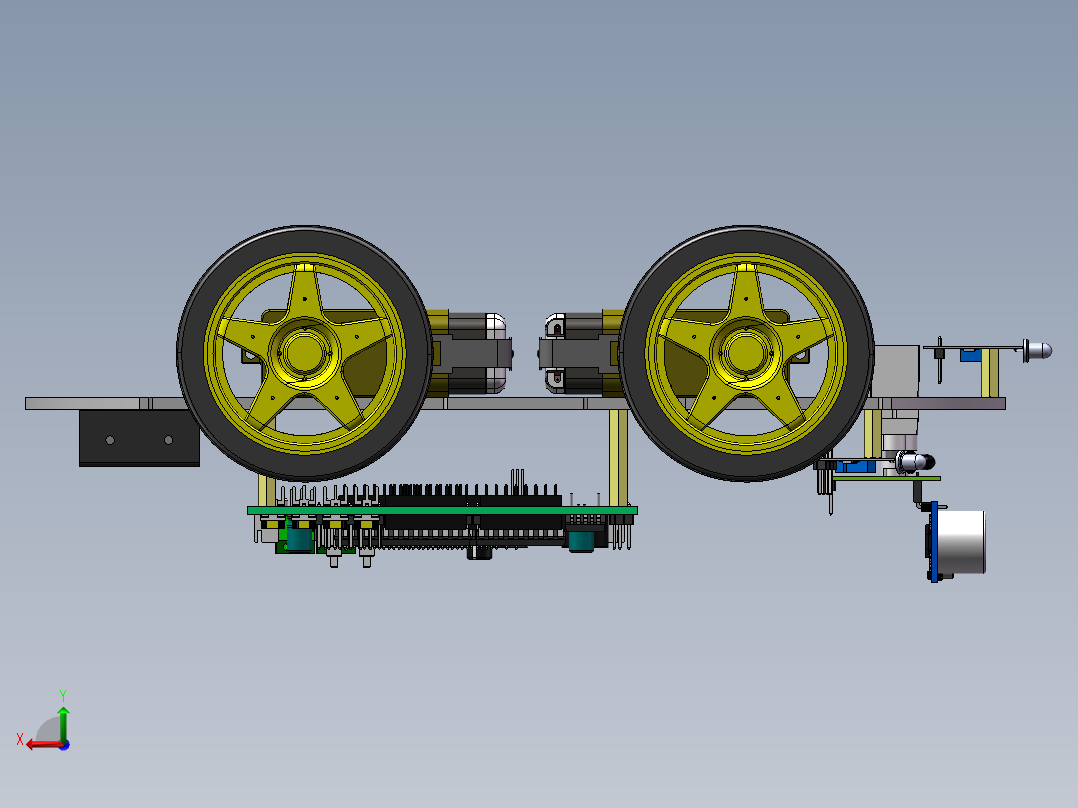Click the blue Z axis dot on triad

tap(63, 744)
